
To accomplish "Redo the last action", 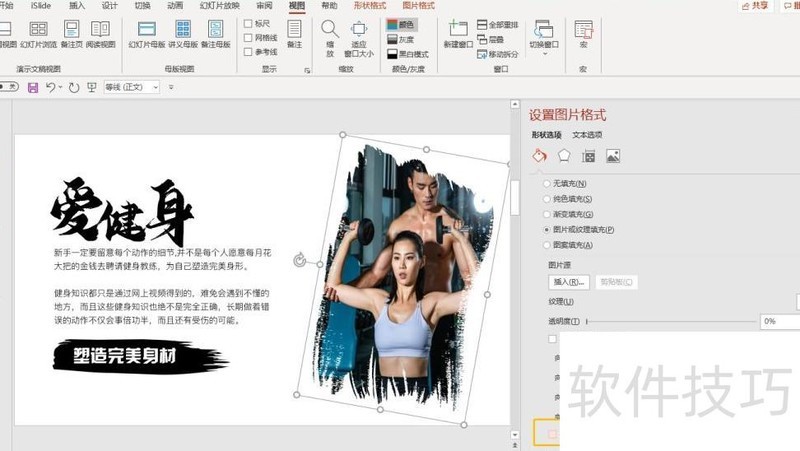I will 74,88.
